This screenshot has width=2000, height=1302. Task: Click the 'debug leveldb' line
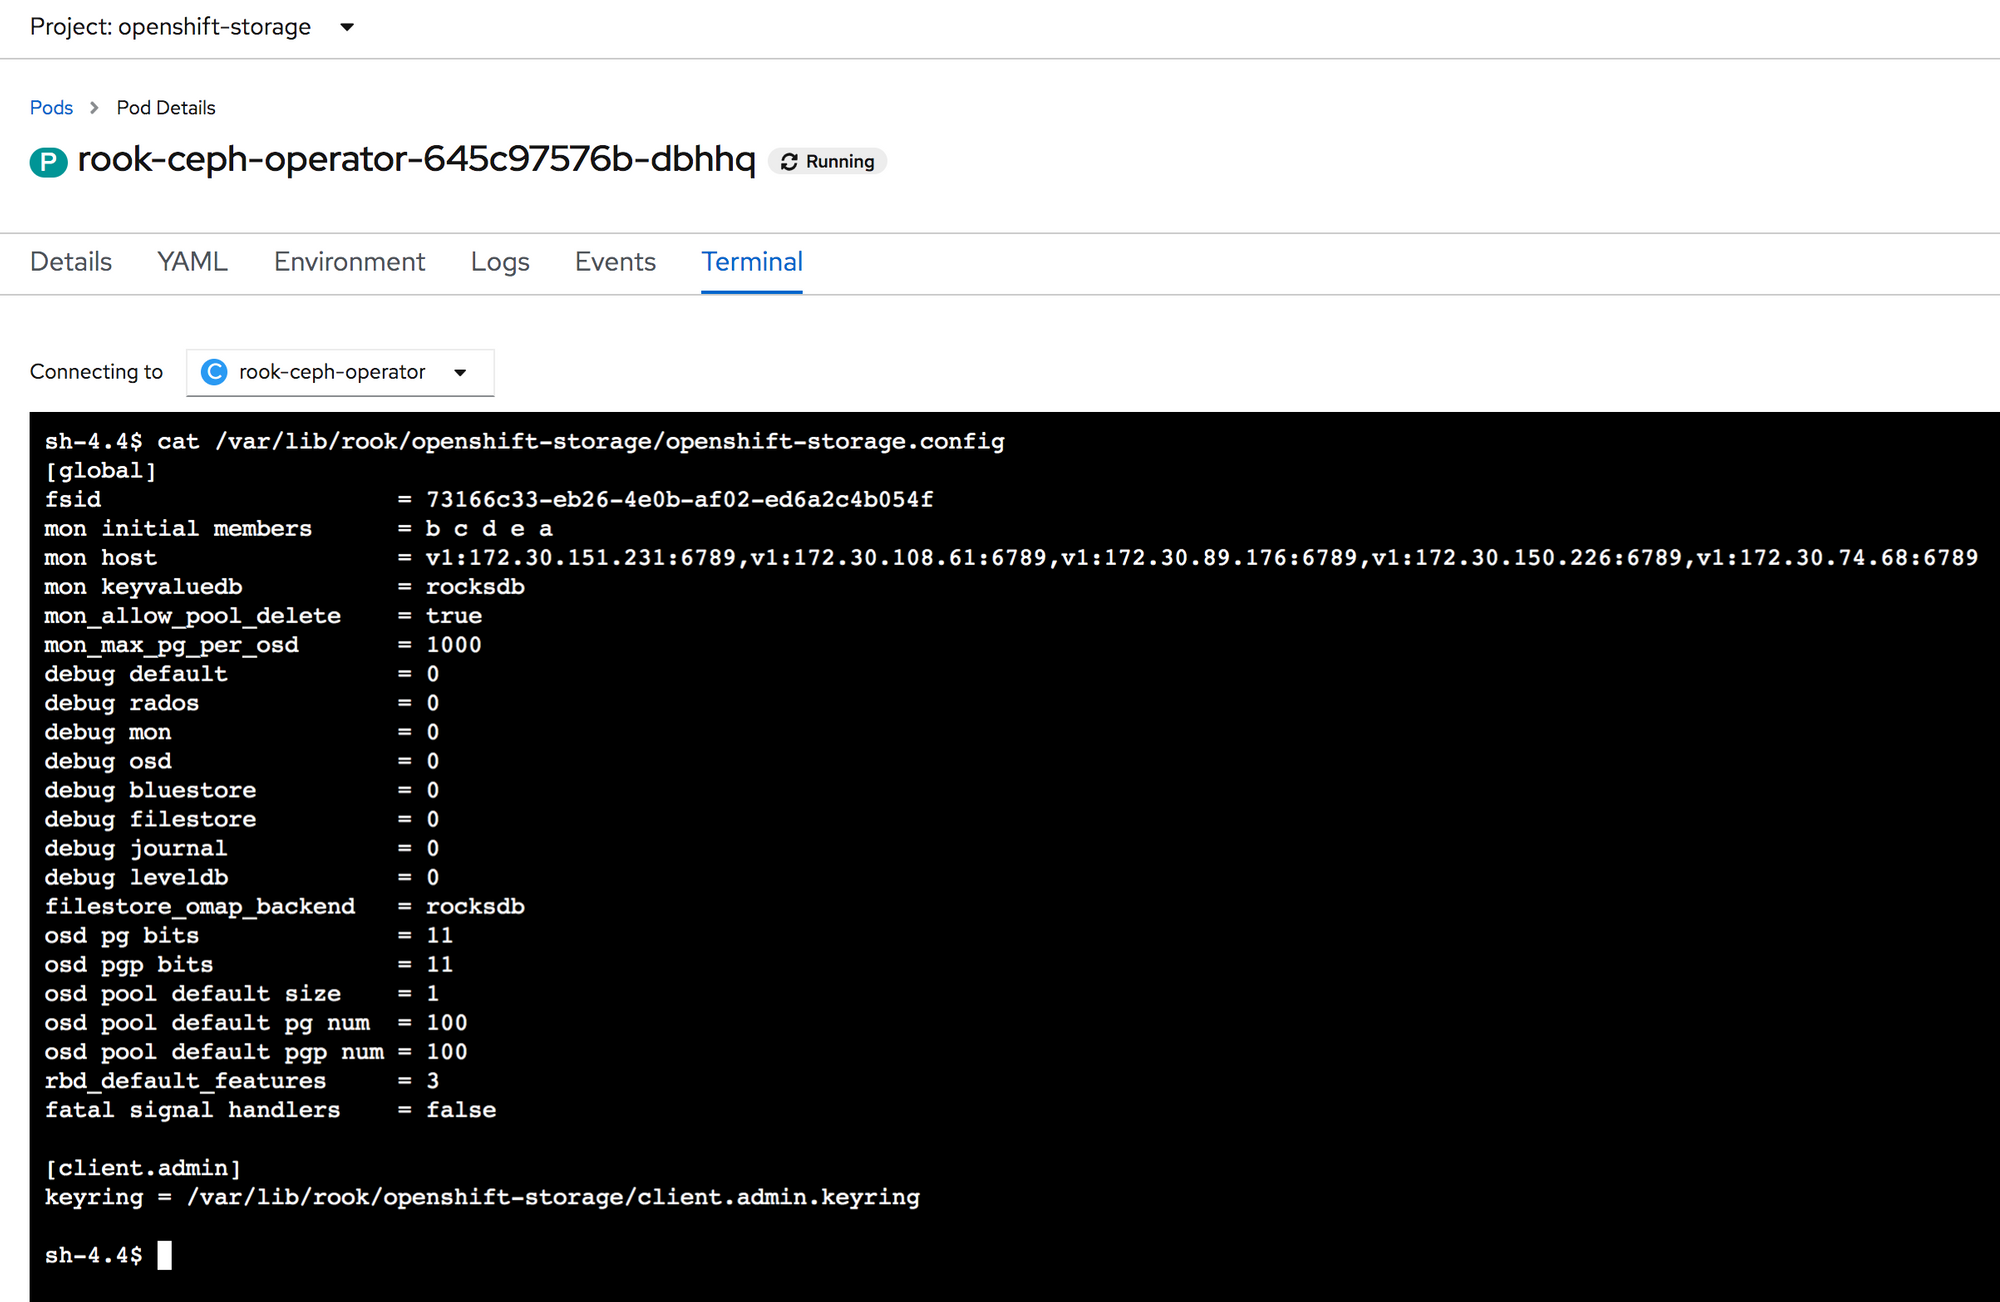click(x=242, y=877)
